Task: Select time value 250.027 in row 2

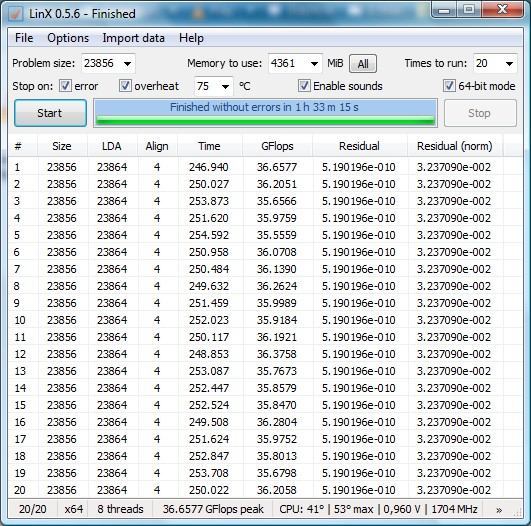Action: coord(209,184)
